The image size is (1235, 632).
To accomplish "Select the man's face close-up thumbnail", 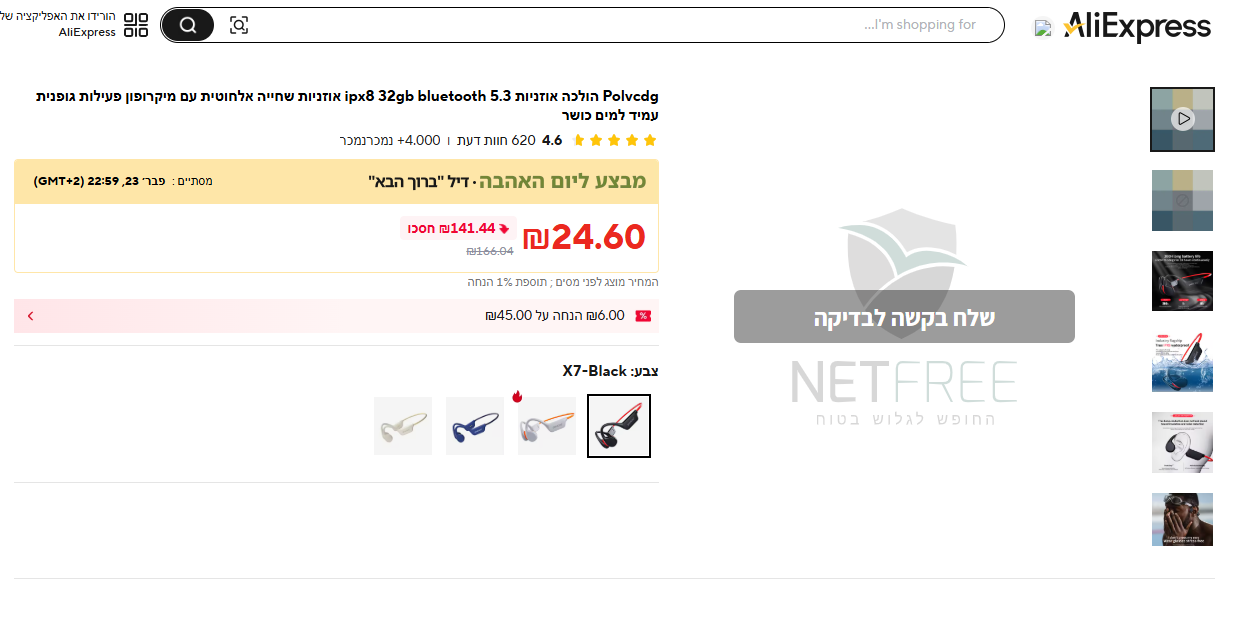I will [1183, 520].
